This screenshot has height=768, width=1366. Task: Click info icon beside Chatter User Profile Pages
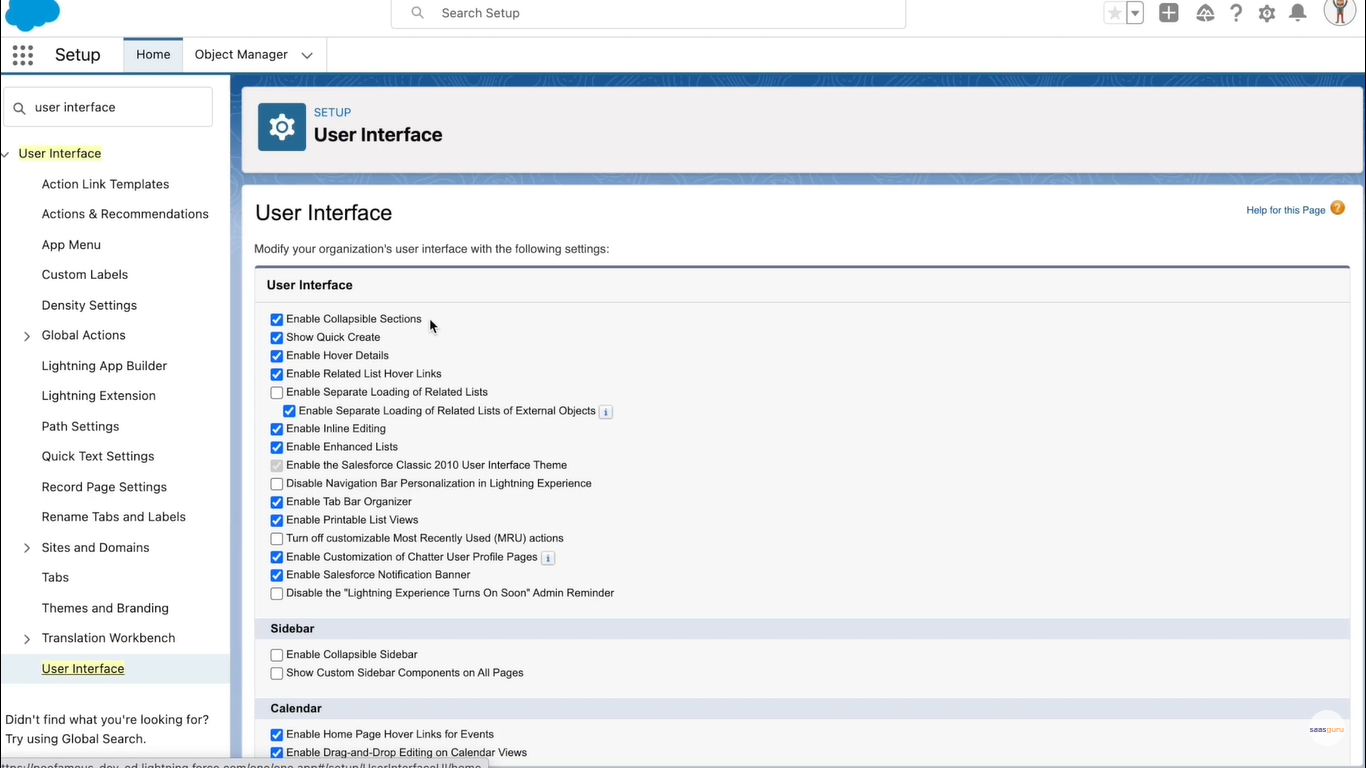tap(548, 558)
